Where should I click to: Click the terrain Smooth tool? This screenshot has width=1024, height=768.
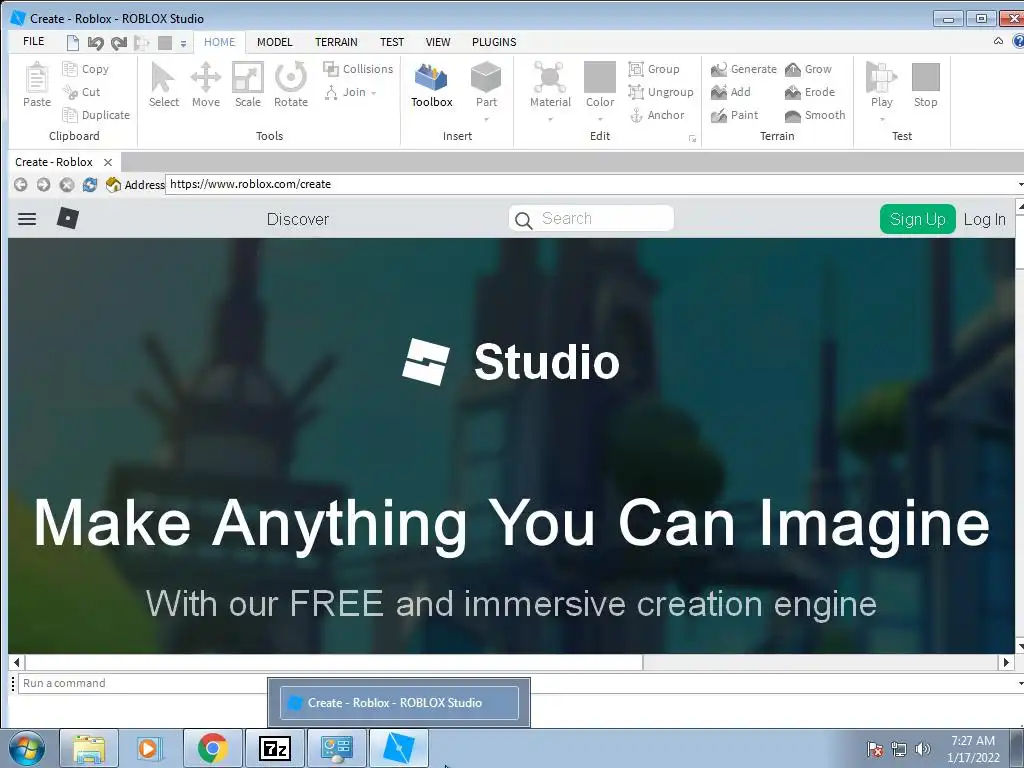[815, 115]
